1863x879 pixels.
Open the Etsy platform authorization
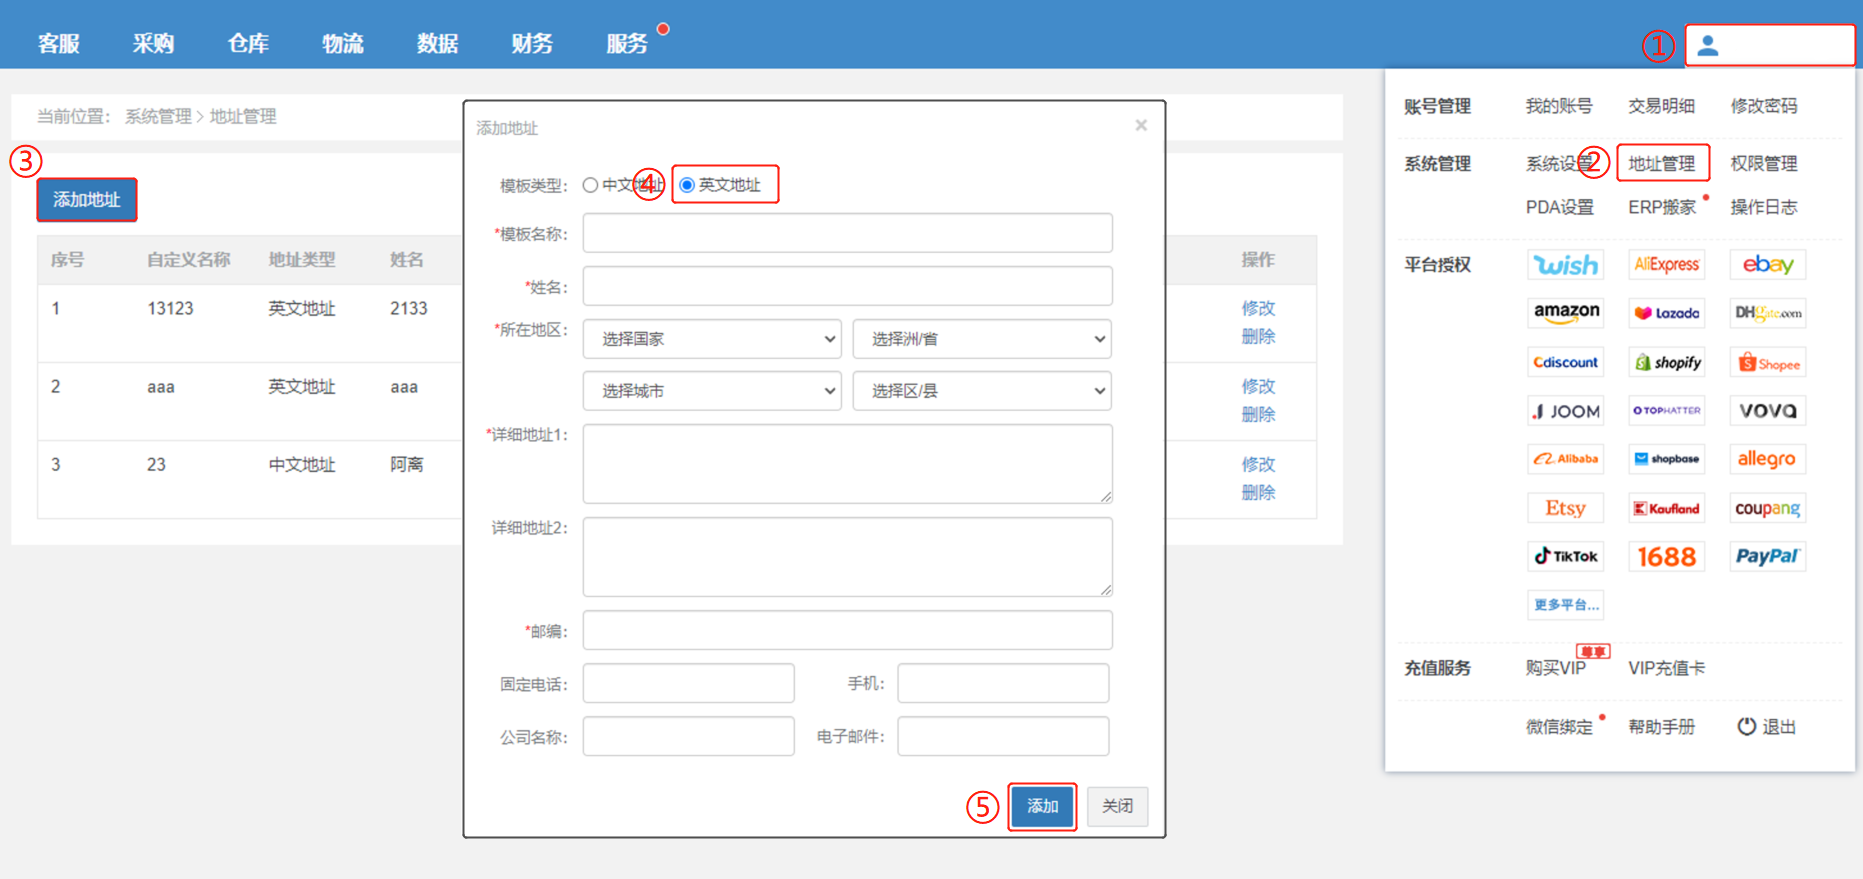(1566, 508)
